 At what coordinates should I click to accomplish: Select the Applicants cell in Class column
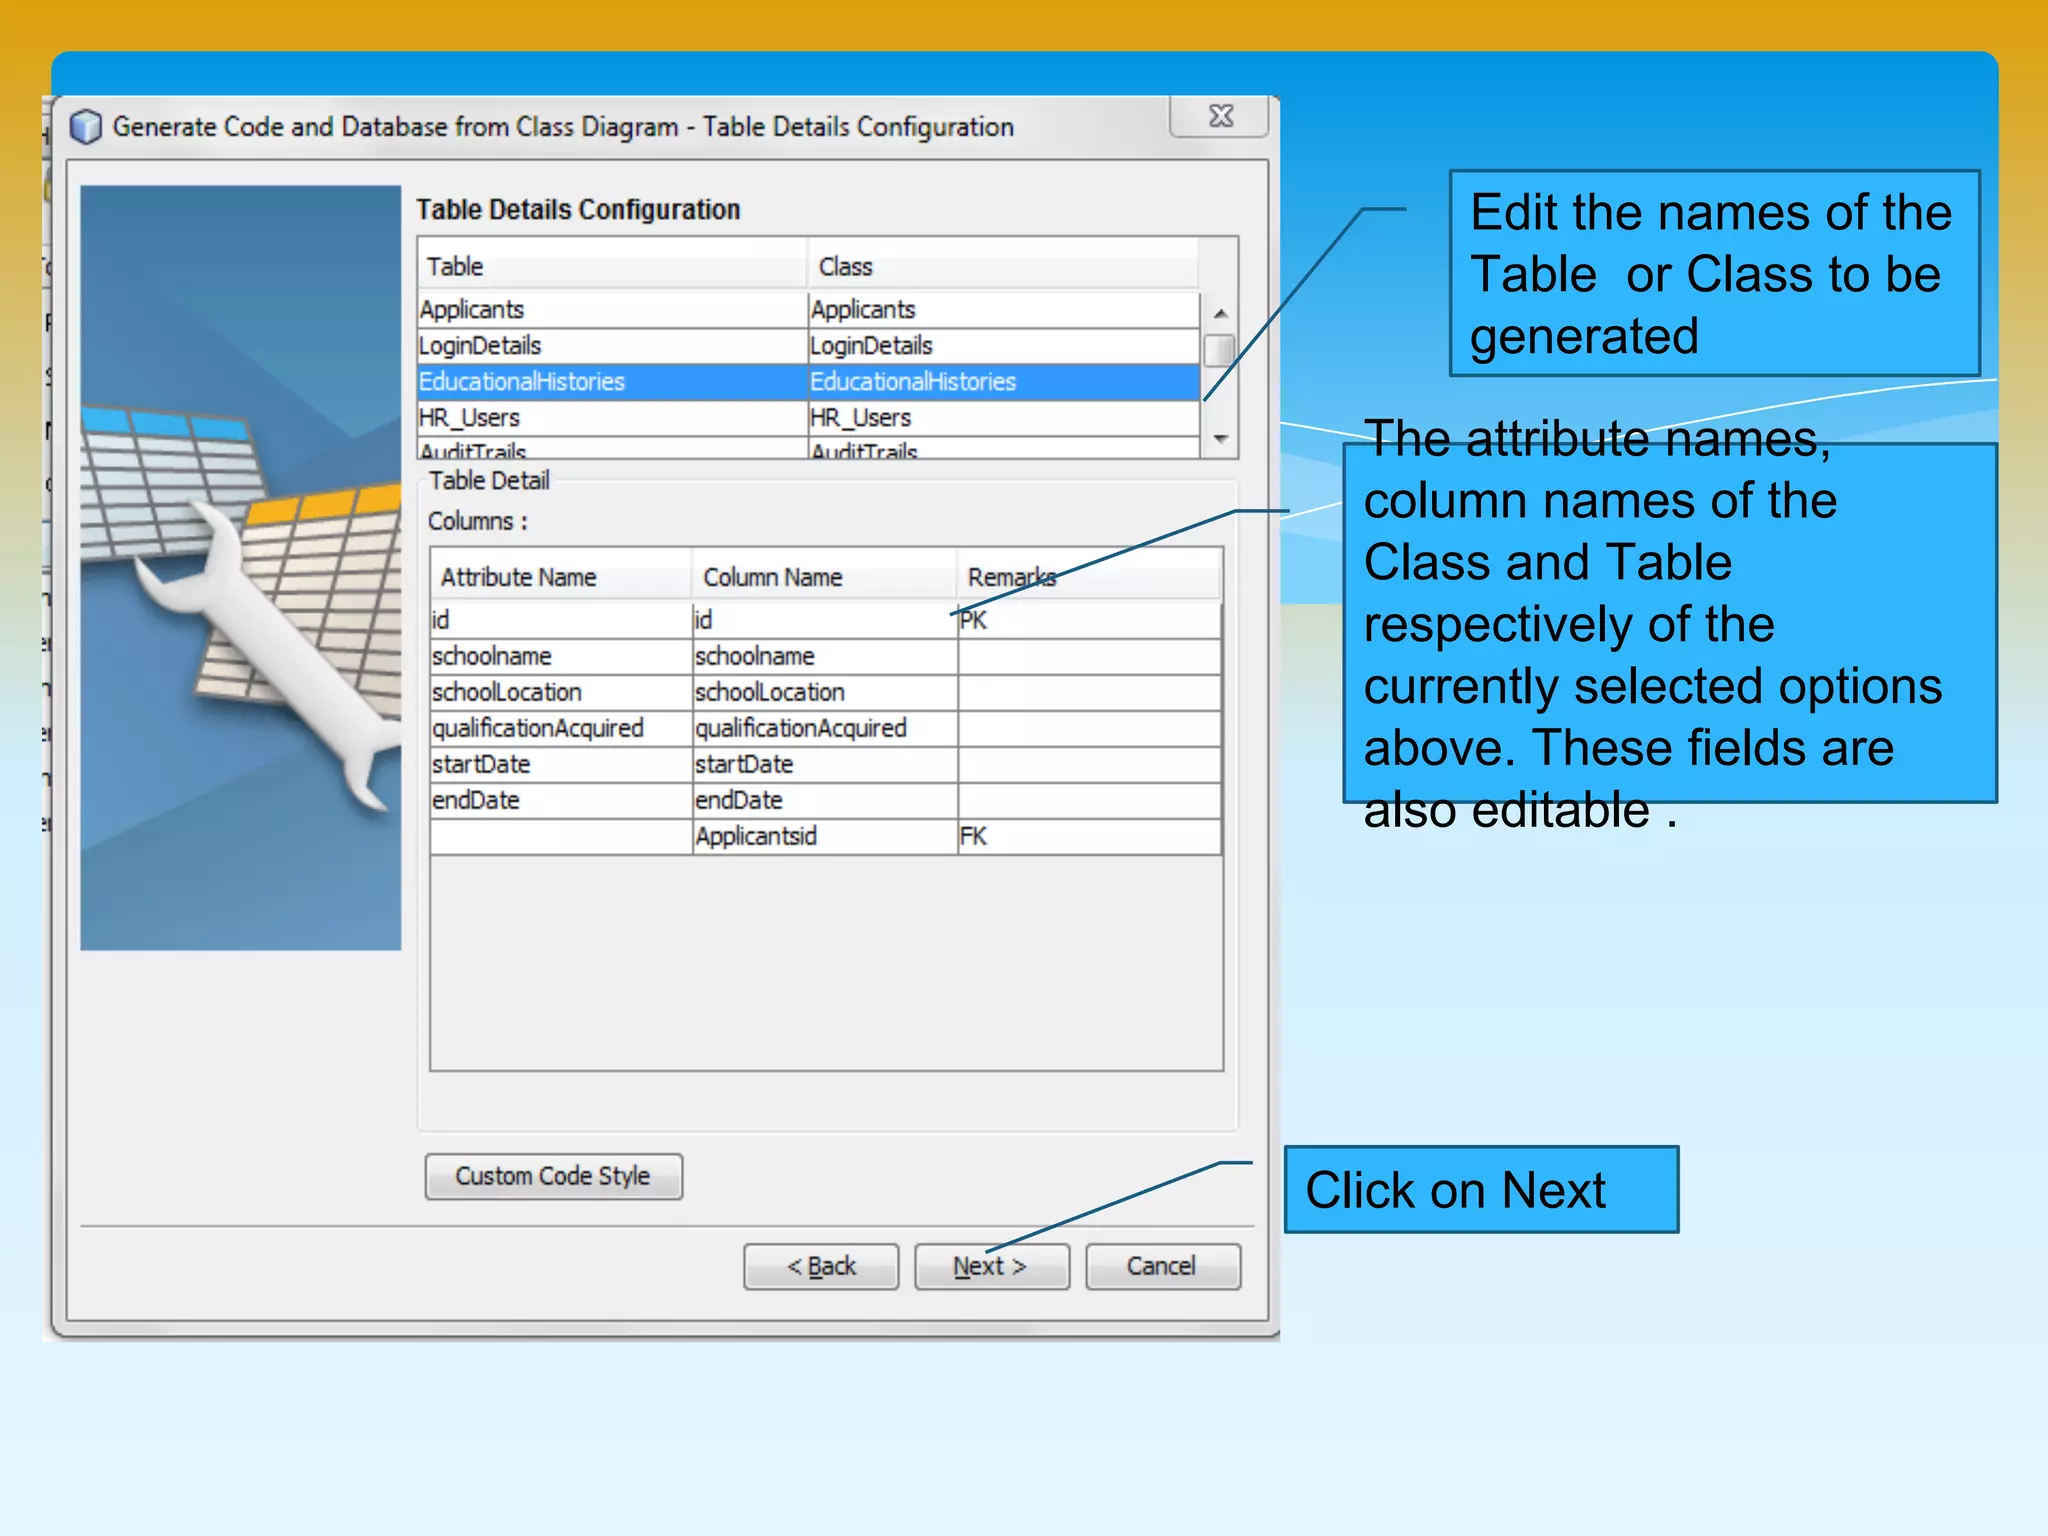(x=1004, y=310)
